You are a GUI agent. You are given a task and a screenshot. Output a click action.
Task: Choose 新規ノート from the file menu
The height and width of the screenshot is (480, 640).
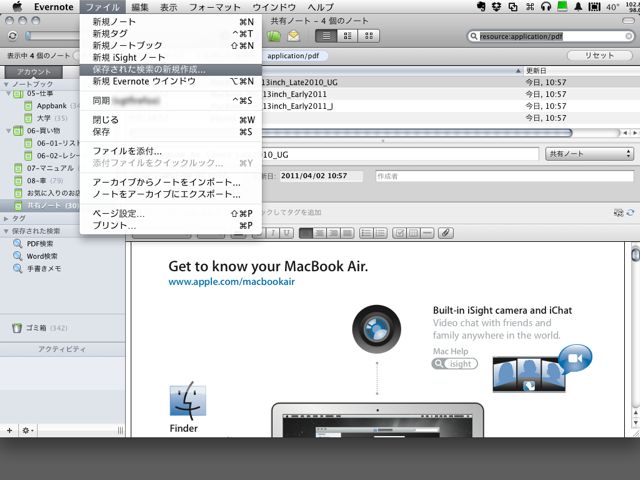click(x=171, y=22)
